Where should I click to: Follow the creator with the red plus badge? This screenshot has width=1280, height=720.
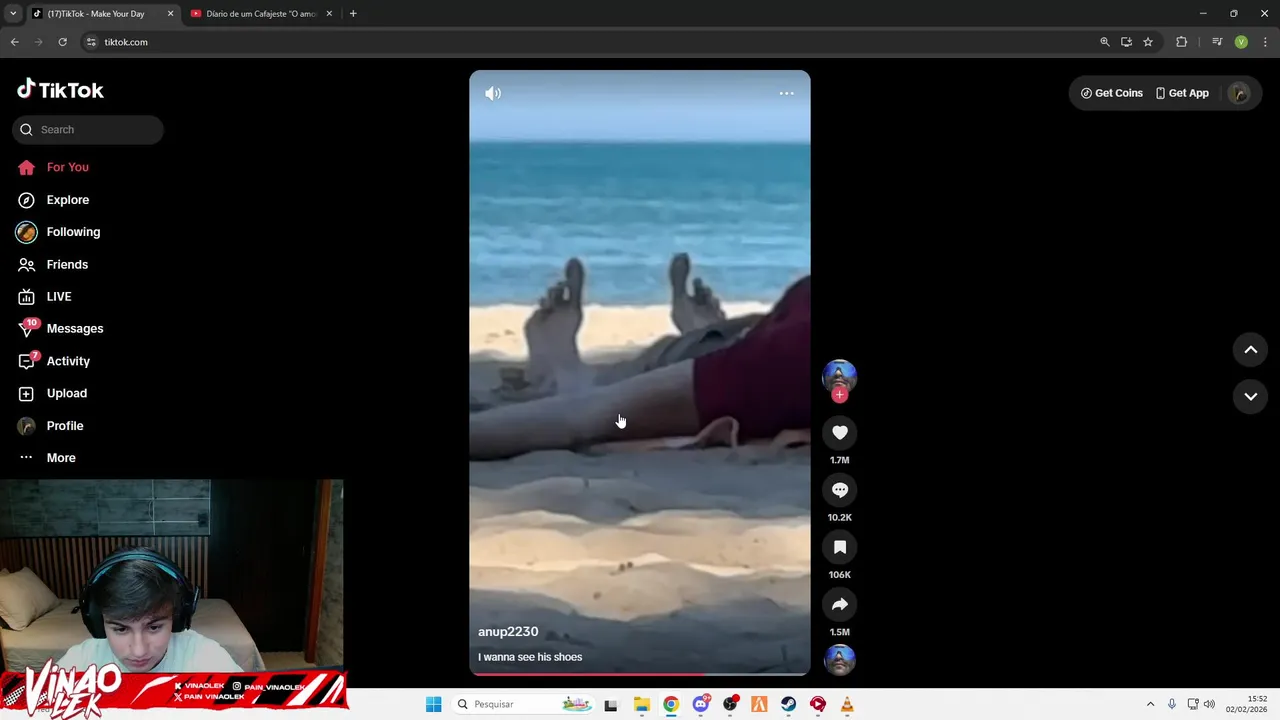[840, 395]
